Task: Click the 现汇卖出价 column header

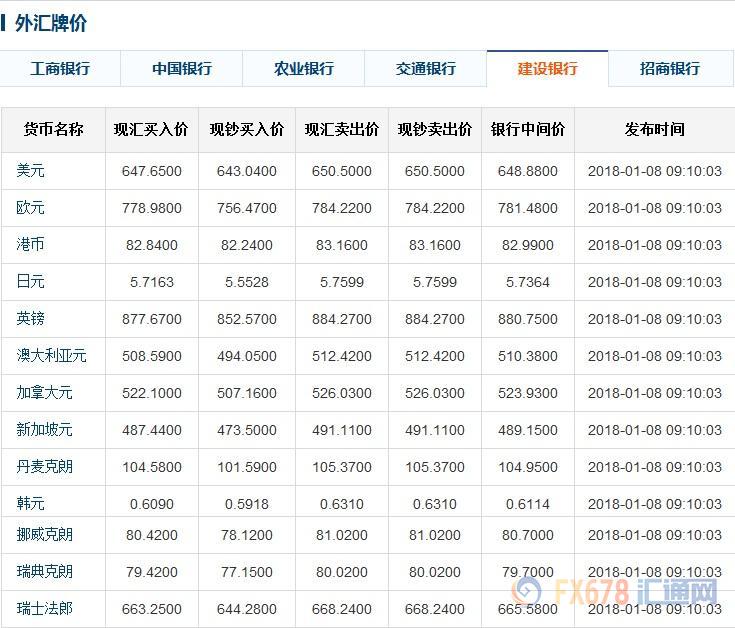Action: tap(342, 129)
